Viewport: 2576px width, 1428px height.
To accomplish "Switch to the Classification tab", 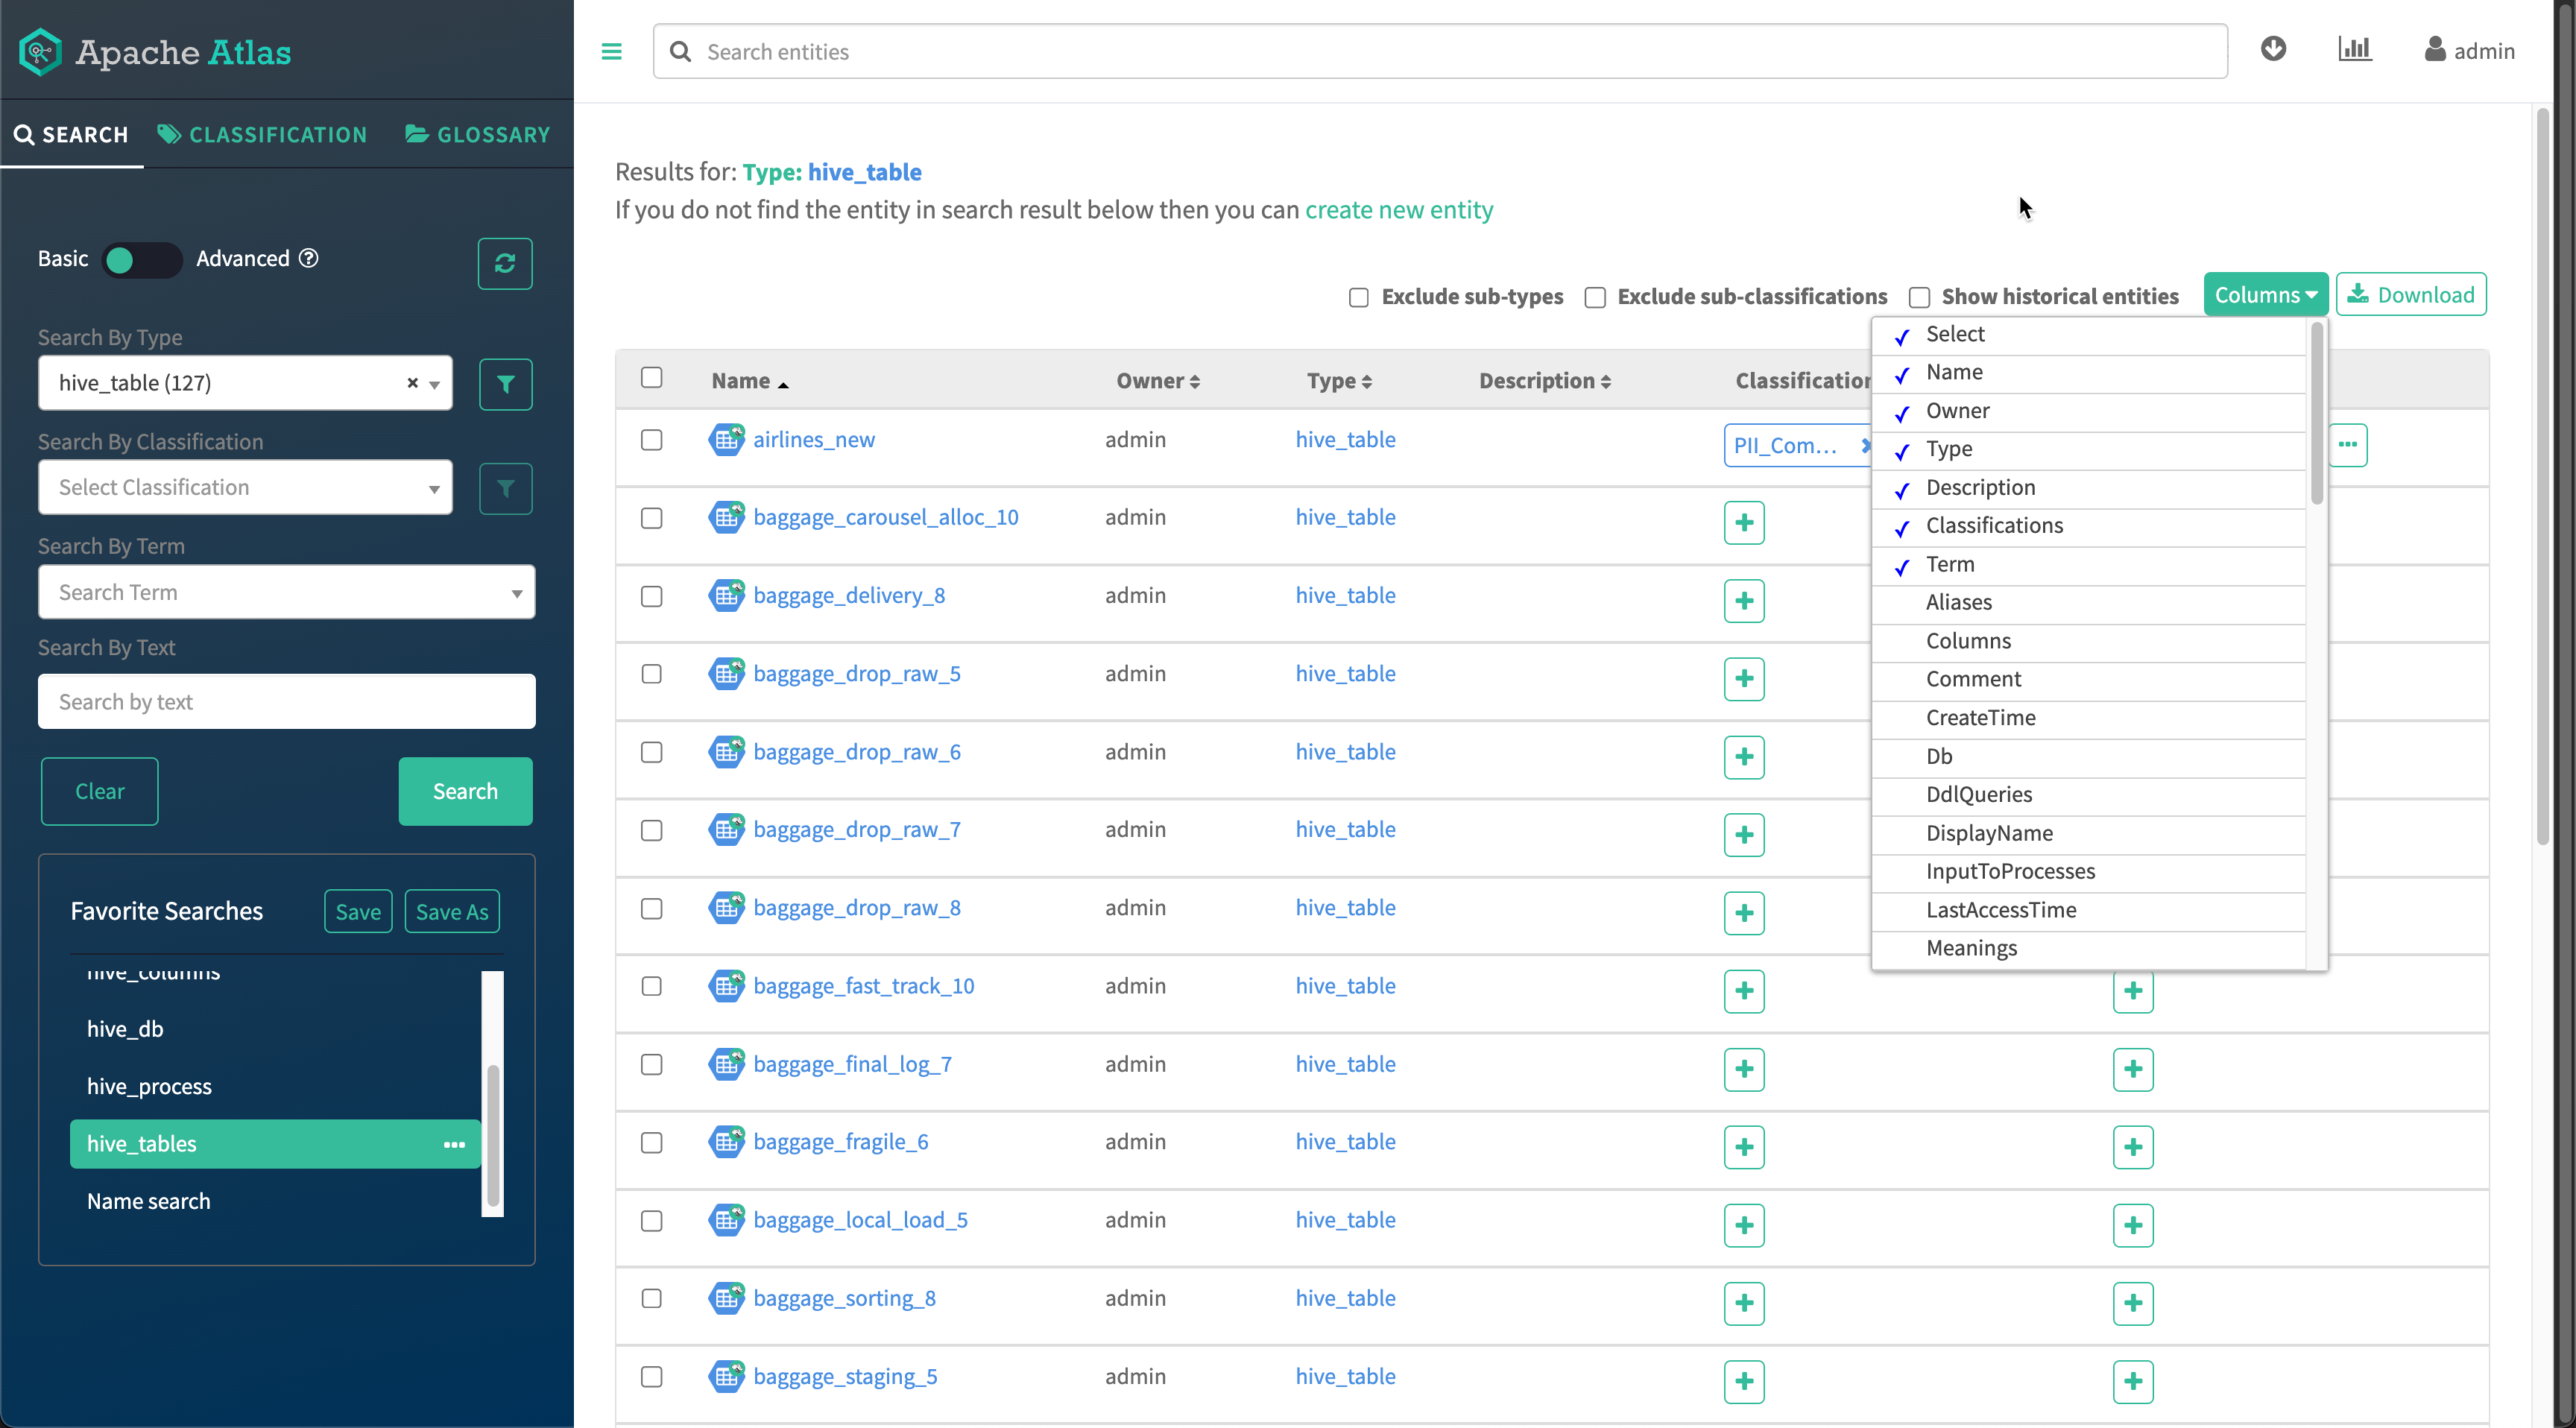I will 262,135.
